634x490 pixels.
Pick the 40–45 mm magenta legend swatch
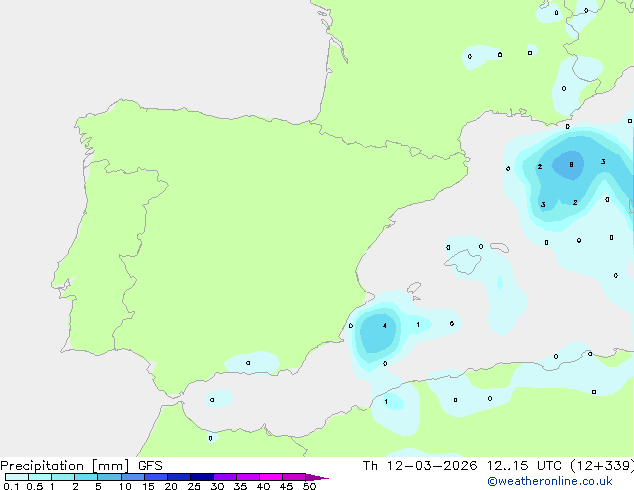click(271, 477)
